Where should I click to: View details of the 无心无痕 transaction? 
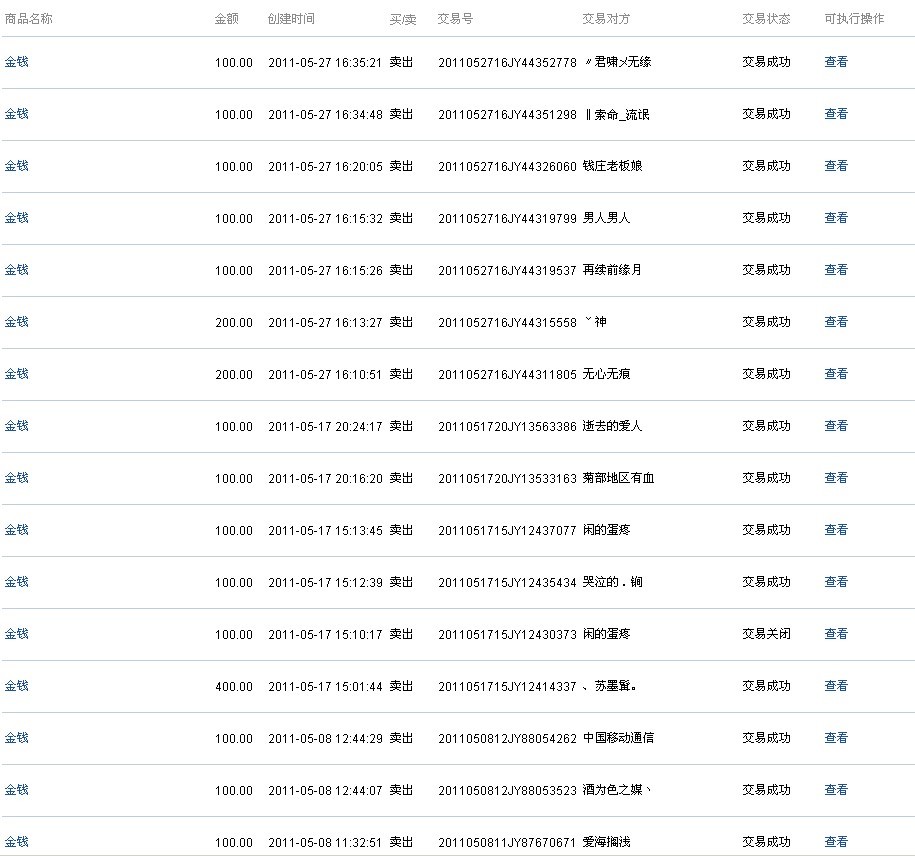tap(835, 374)
